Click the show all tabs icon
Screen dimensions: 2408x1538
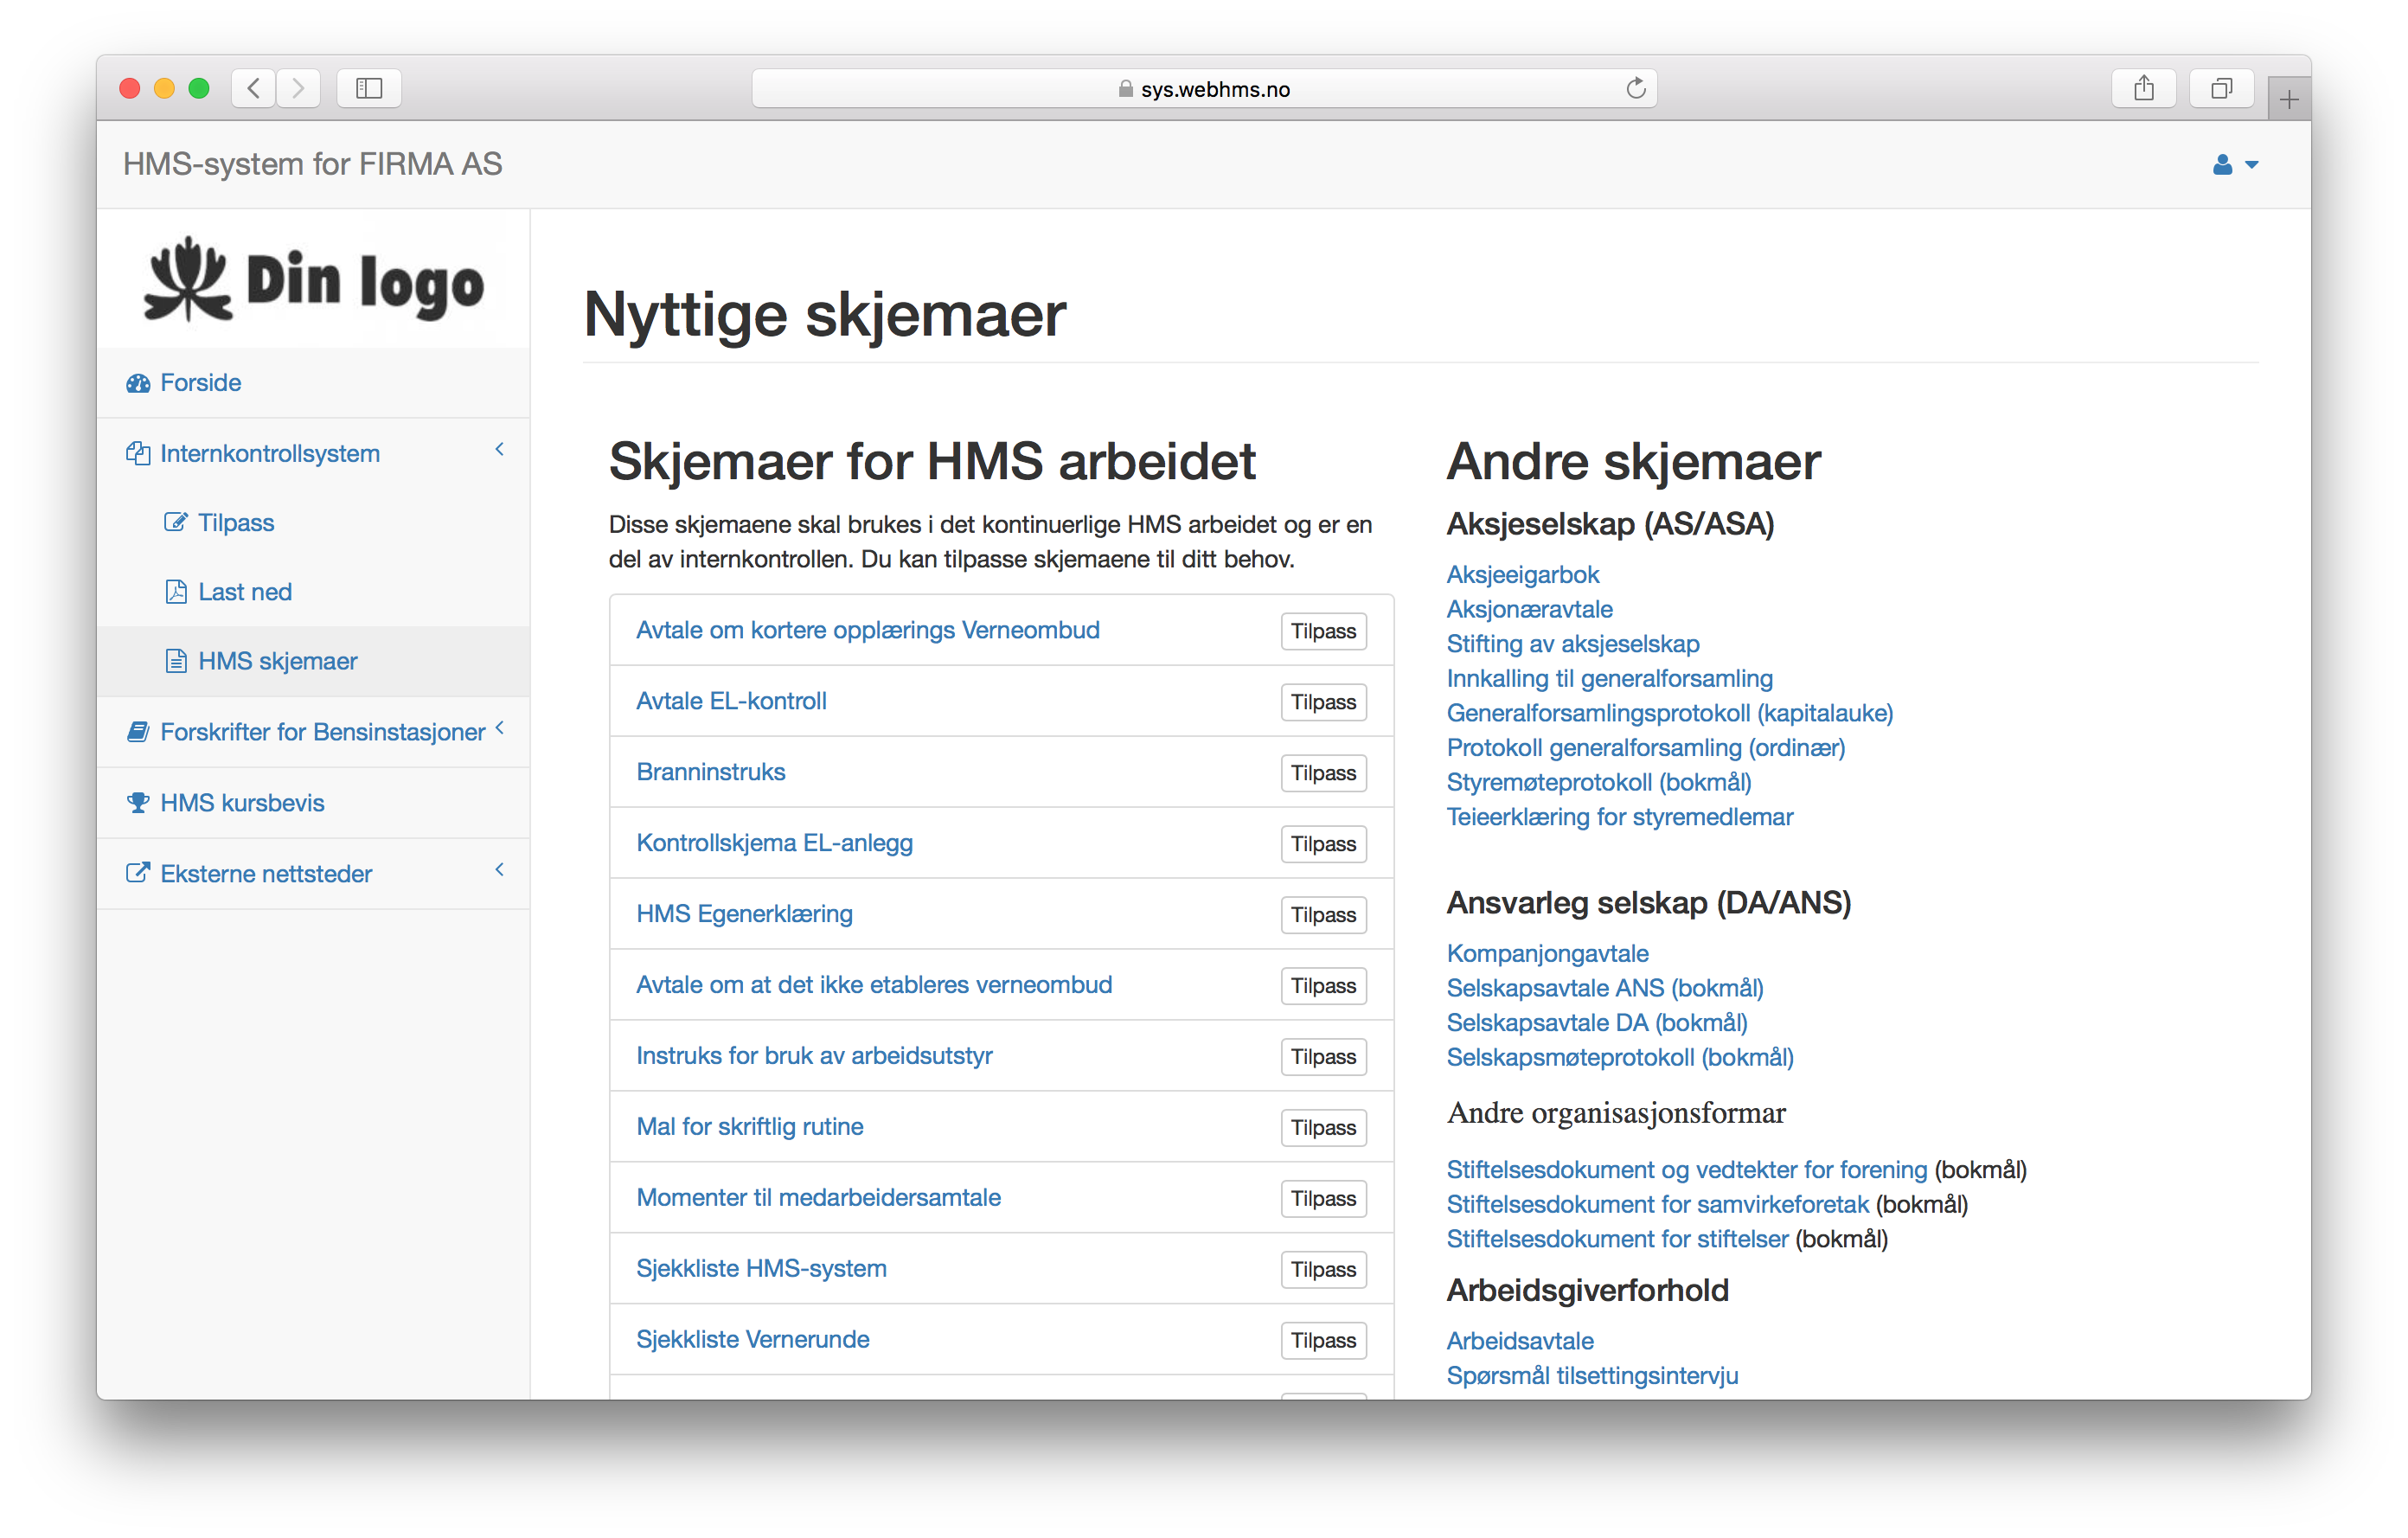(x=2221, y=88)
